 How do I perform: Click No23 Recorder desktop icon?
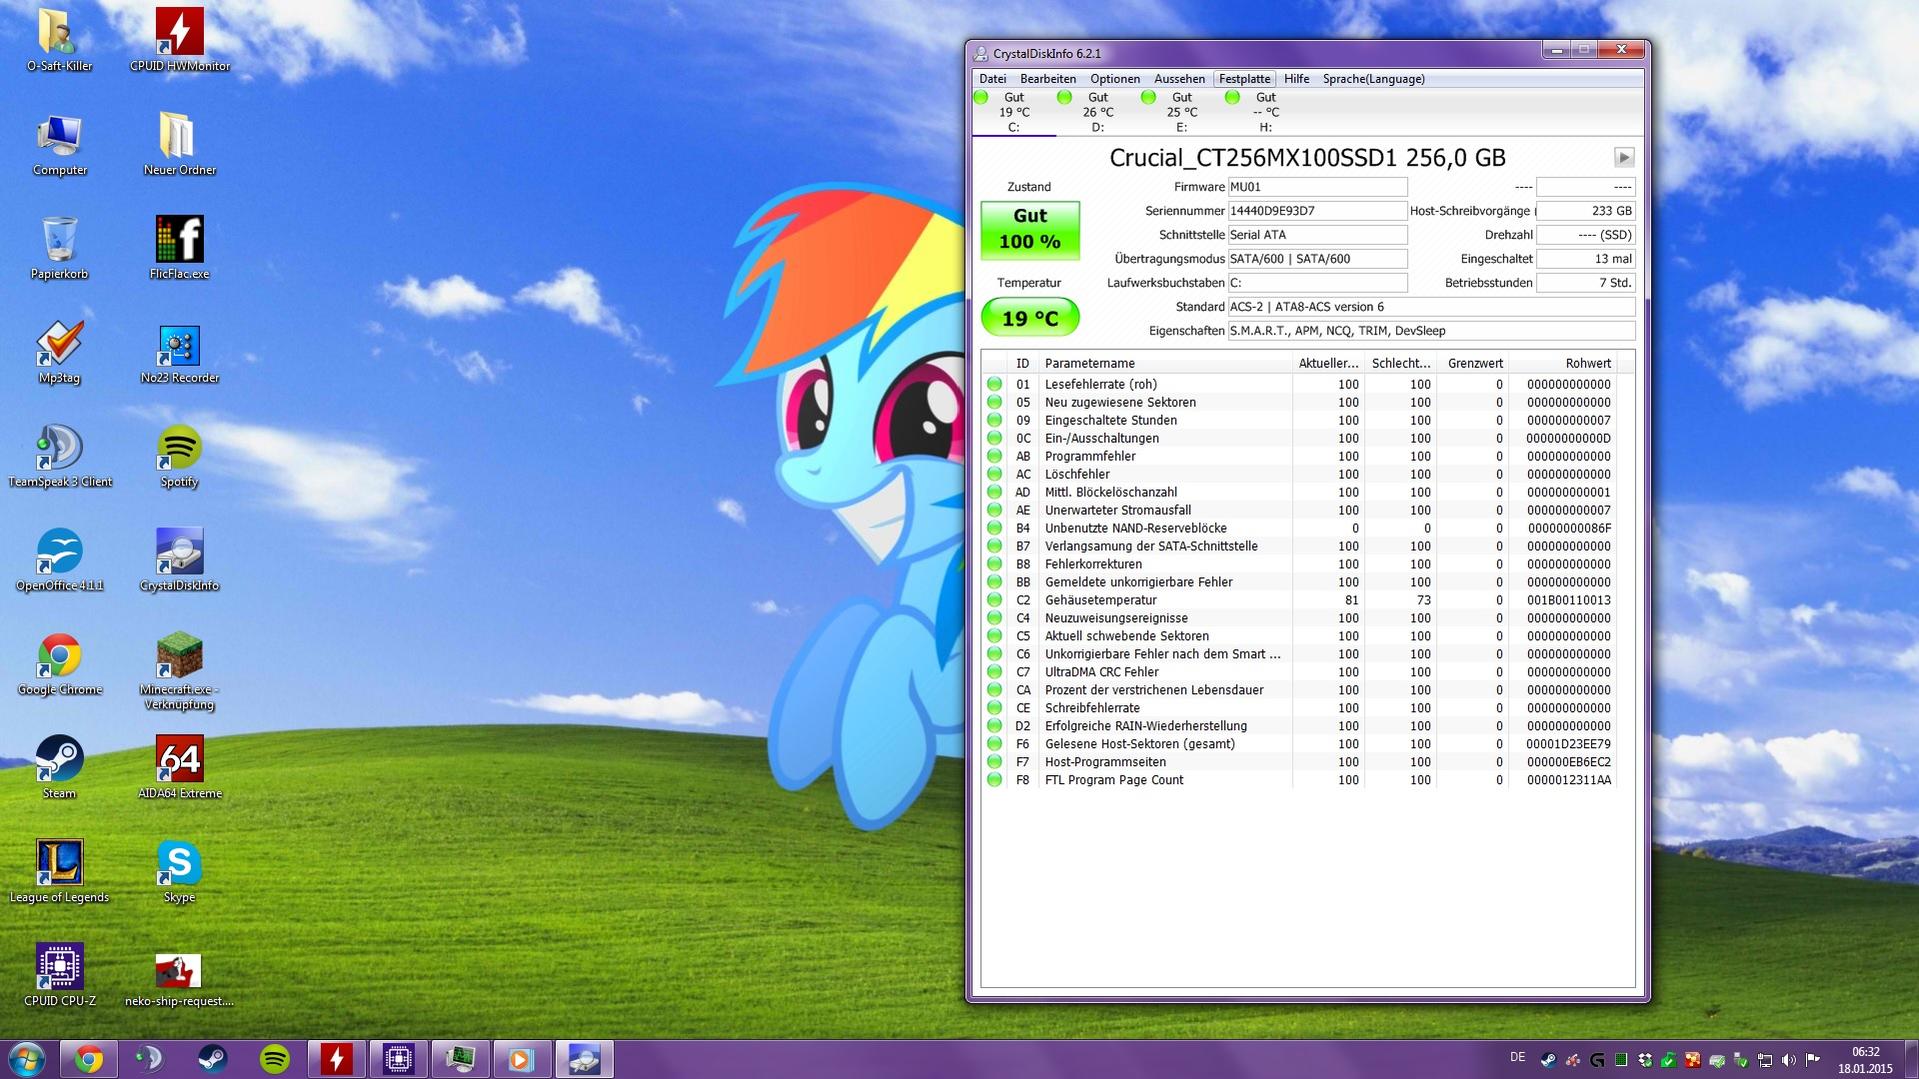(179, 352)
